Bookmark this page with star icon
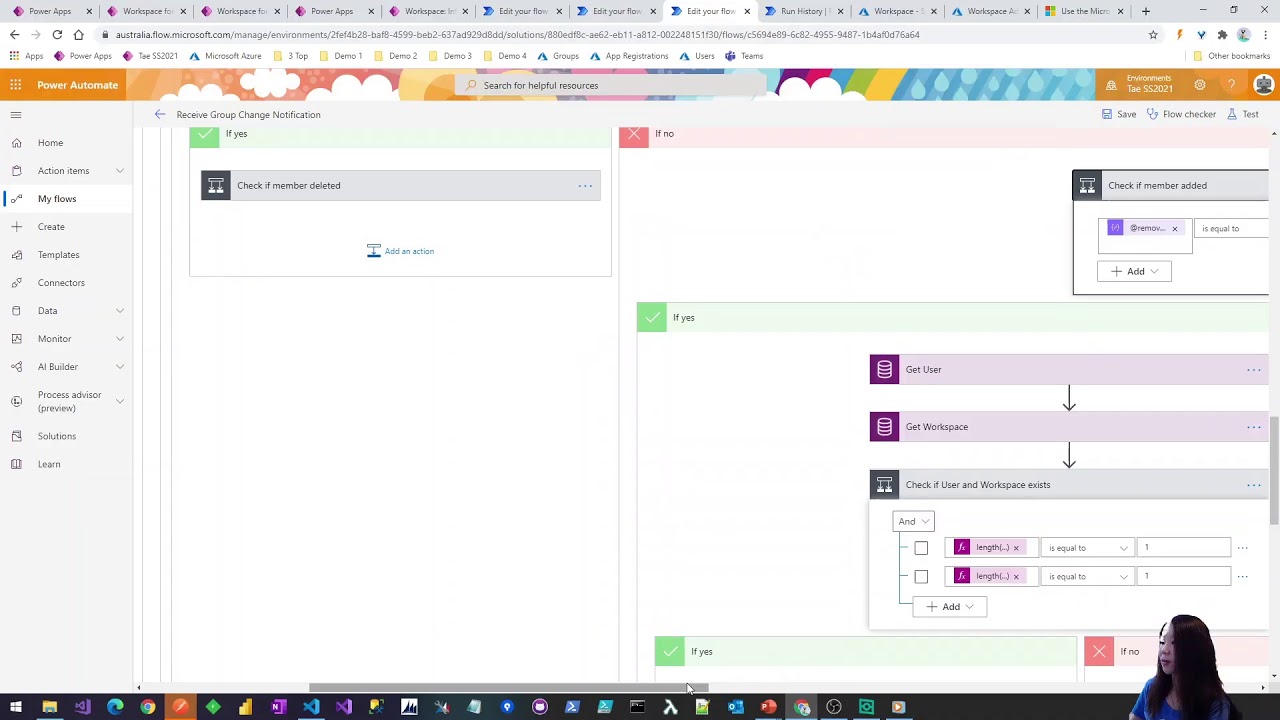Image resolution: width=1280 pixels, height=720 pixels. point(1153,34)
